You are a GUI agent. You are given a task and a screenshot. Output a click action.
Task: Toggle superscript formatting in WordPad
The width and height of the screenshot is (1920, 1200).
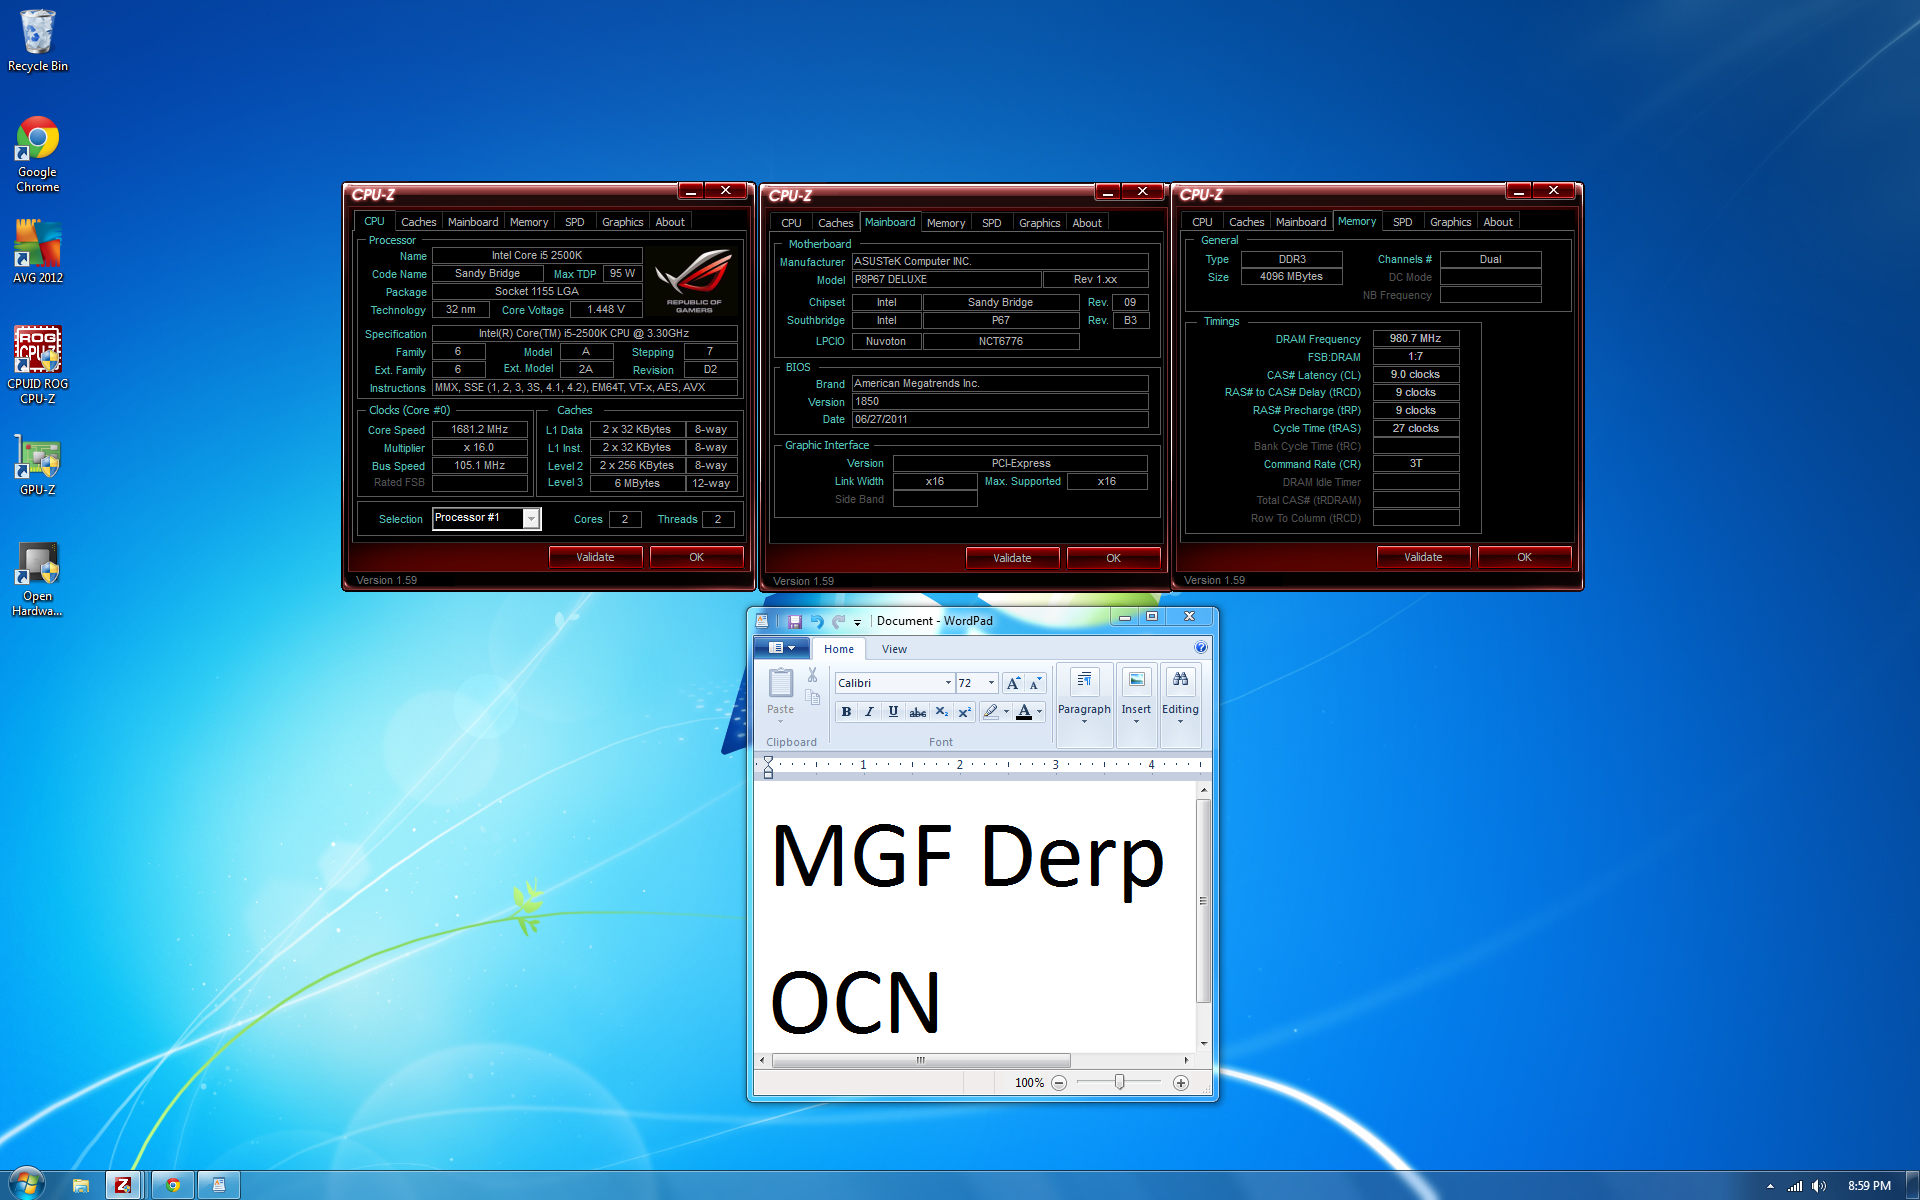[964, 712]
